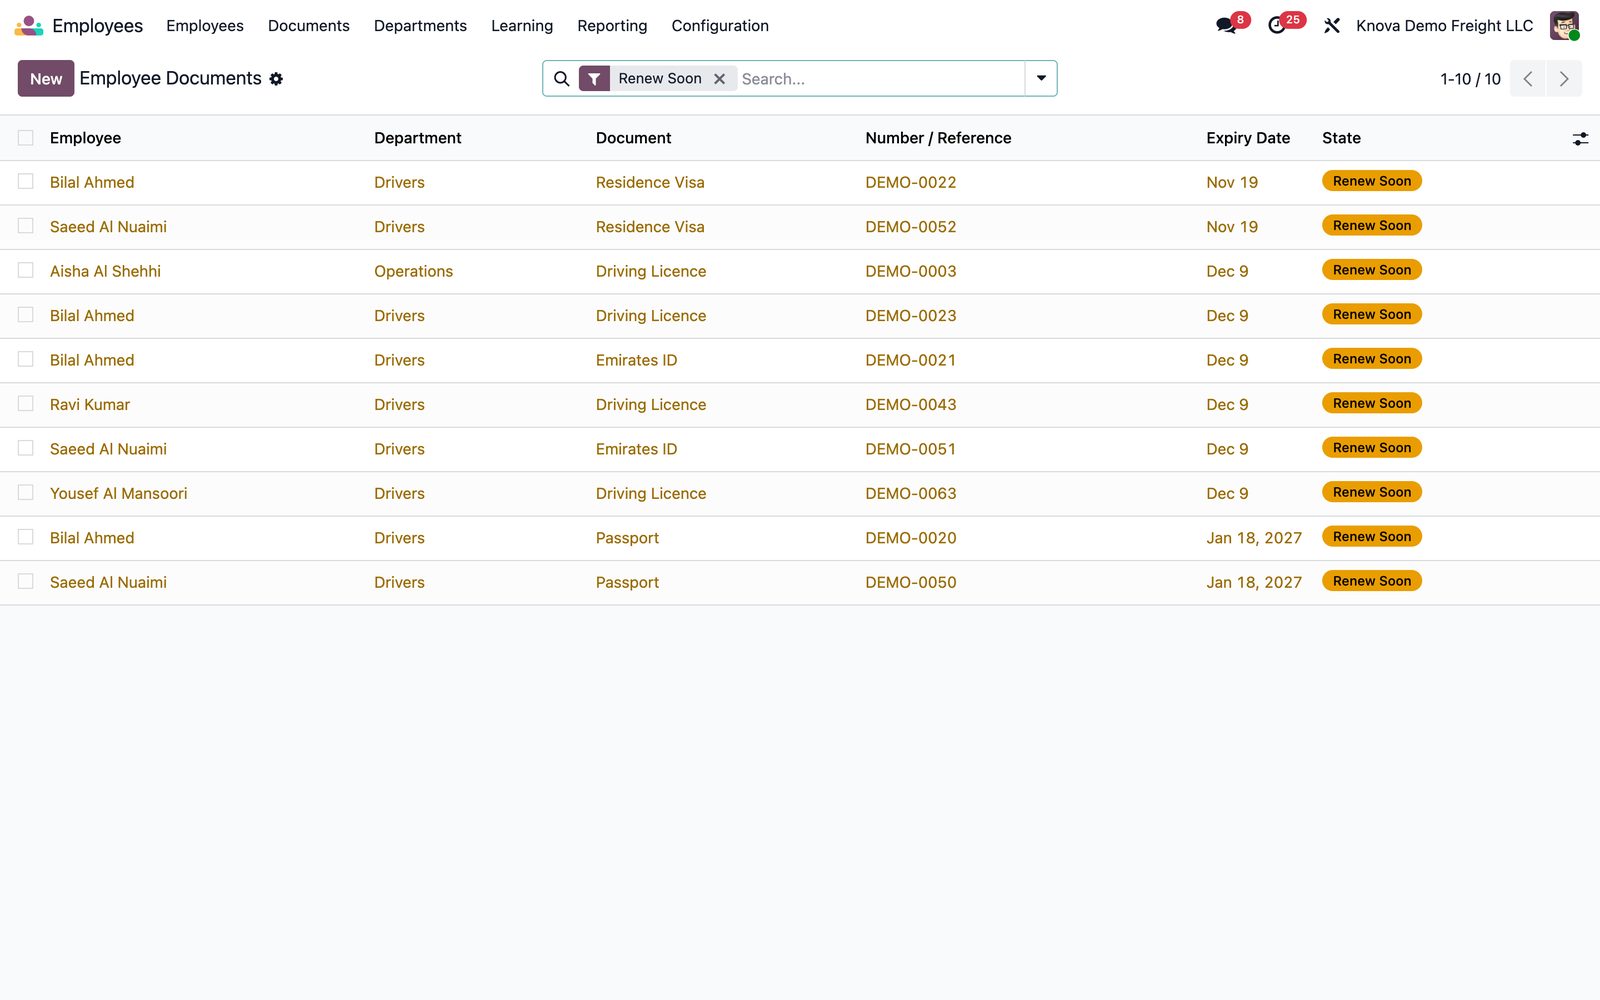1600x1000 pixels.
Task: Click the Operations department cell
Action: click(413, 271)
